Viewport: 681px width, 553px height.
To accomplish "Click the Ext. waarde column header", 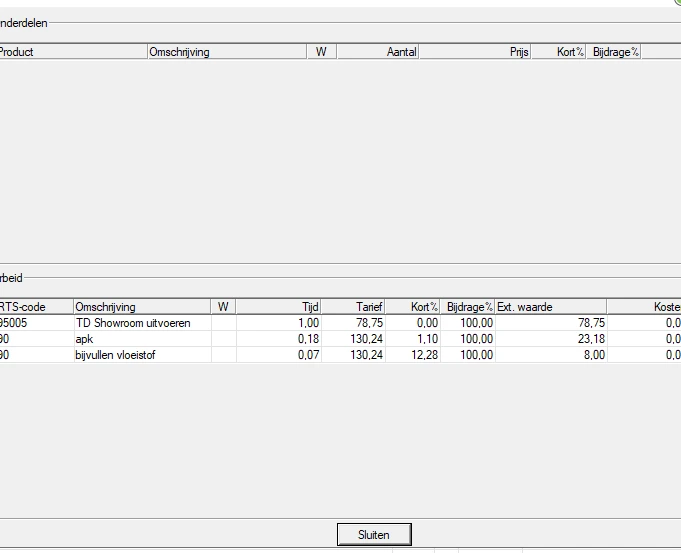I will (551, 307).
